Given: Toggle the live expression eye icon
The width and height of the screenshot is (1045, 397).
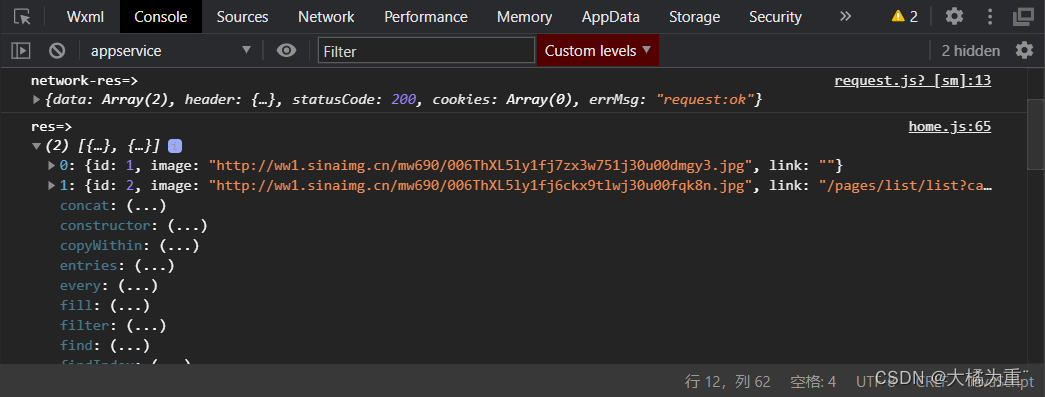Looking at the screenshot, I should pyautogui.click(x=287, y=50).
